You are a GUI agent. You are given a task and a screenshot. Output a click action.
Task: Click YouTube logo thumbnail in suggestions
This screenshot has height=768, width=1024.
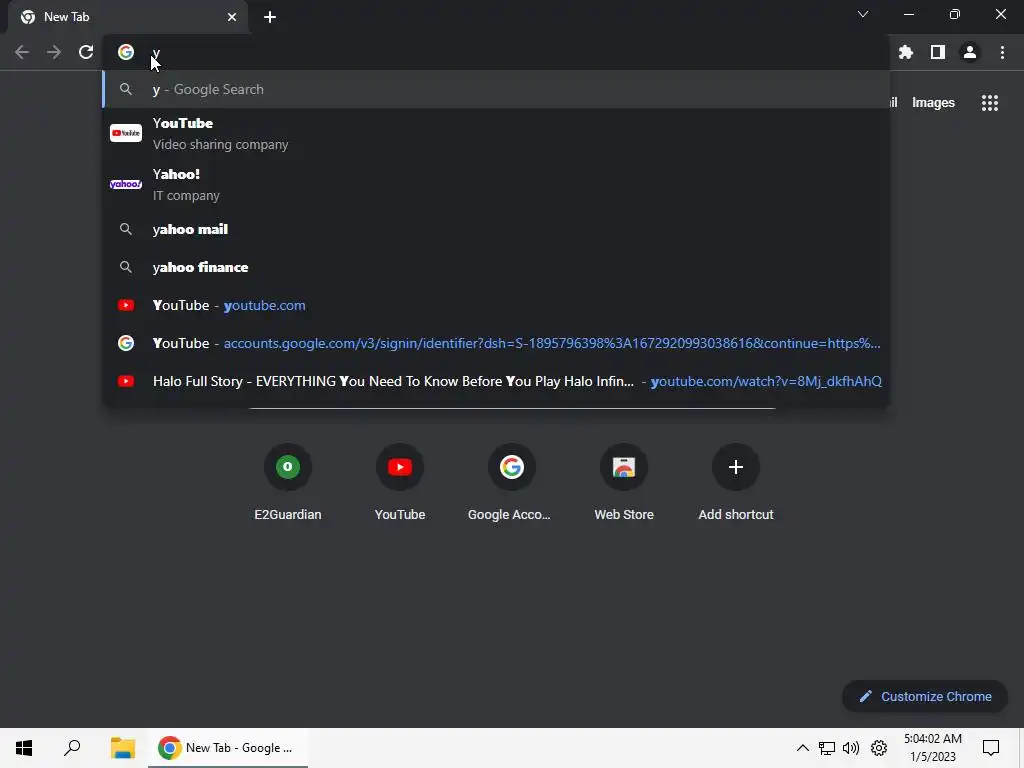tap(126, 133)
